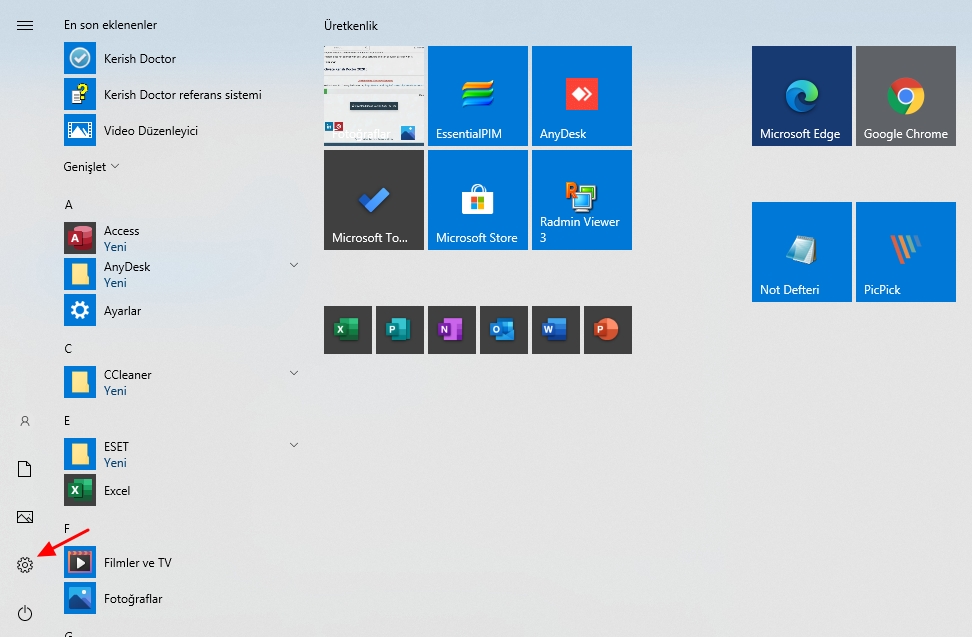Open the Microsoft Store tile
972x637 pixels.
(478, 200)
